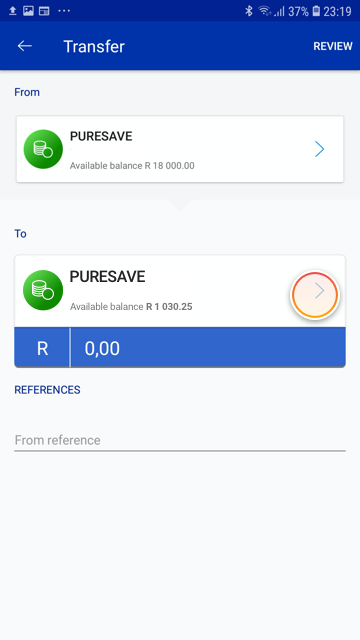Viewport: 360px width, 640px height.
Task: Tap the To PURESAVE card with R 1 030.25
Action: coord(180,291)
